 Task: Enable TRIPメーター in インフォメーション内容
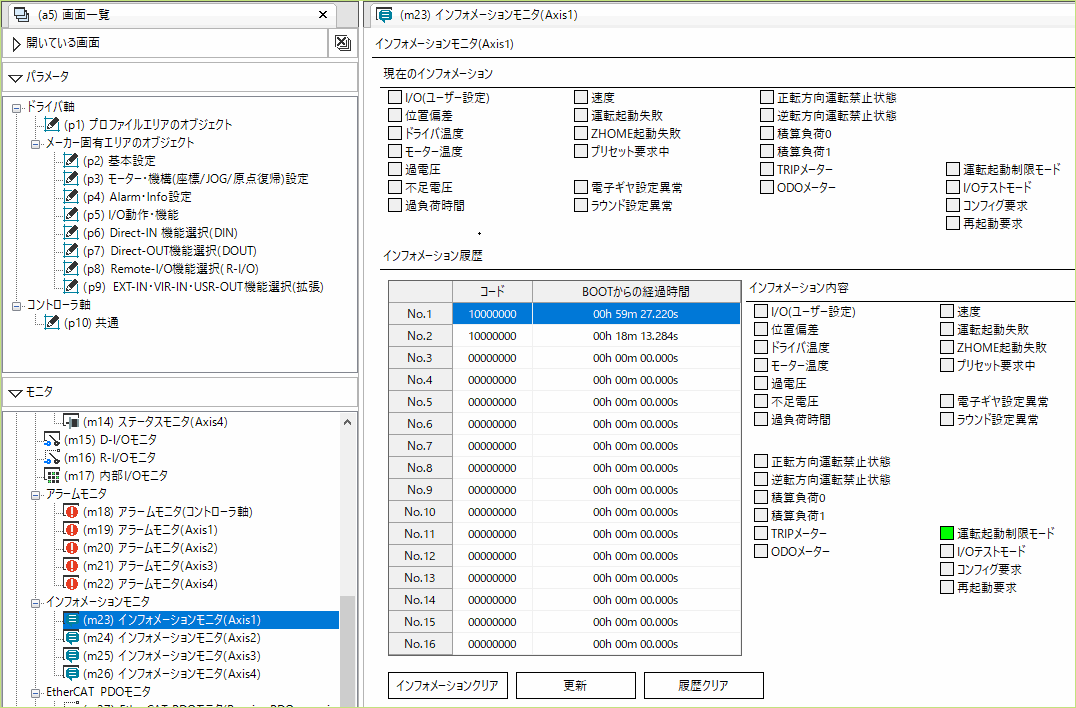[761, 532]
